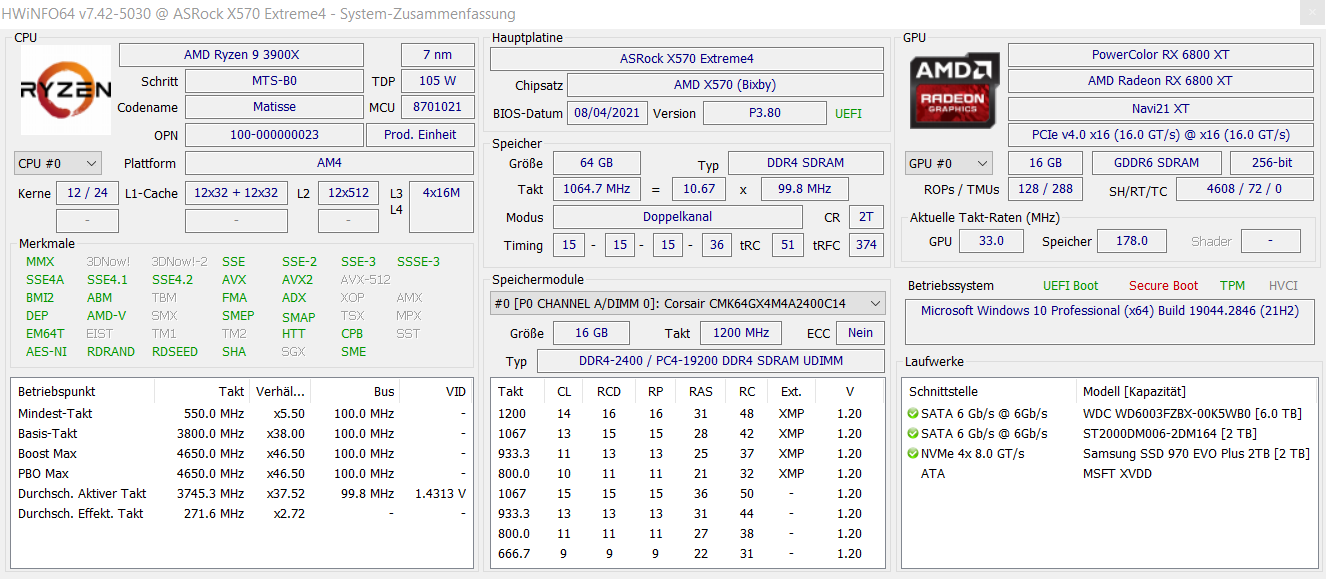Click the SSE4.2 feature label
Image resolution: width=1326 pixels, height=579 pixels.
point(172,280)
